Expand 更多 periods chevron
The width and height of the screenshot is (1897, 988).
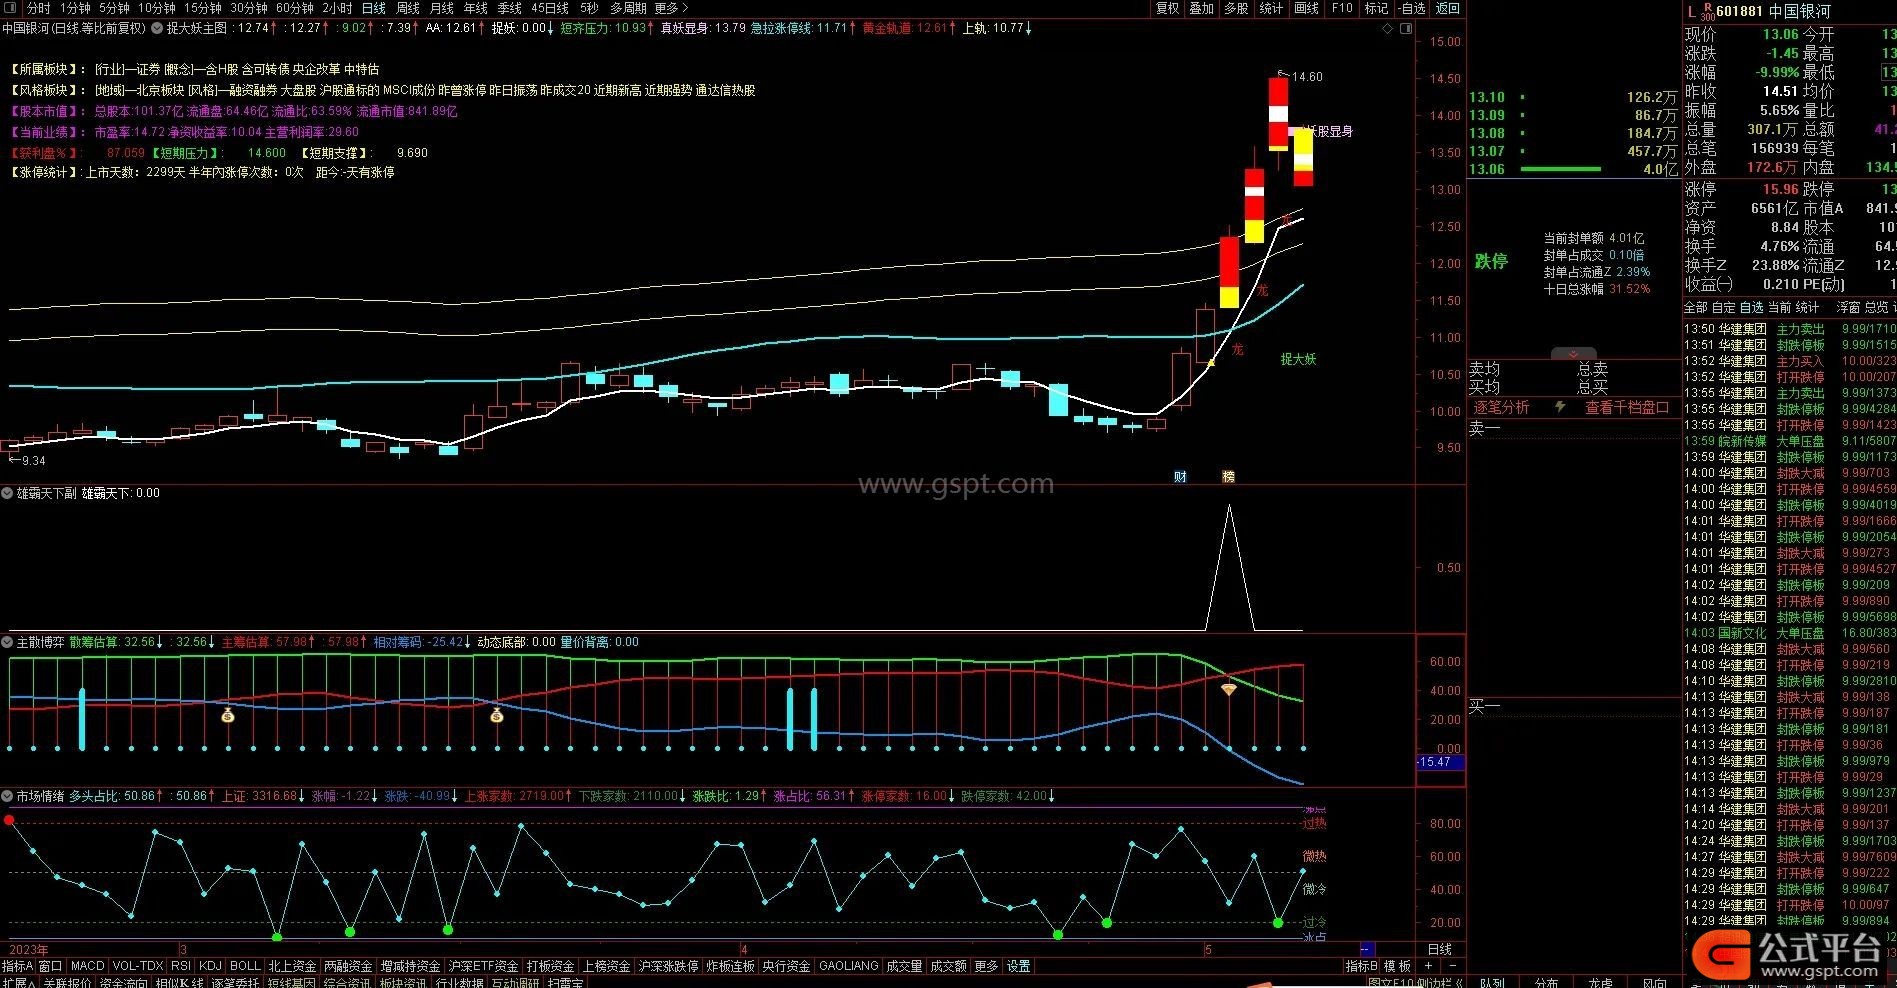pos(671,8)
